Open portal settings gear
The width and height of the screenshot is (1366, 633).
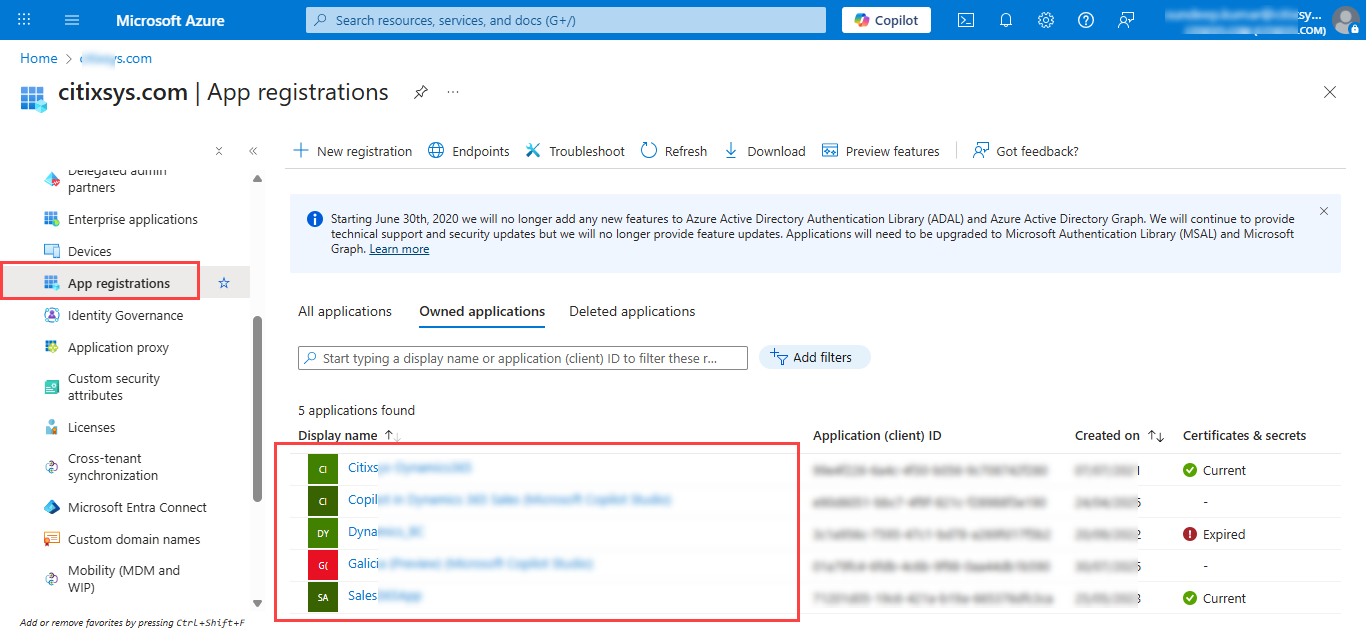(x=1046, y=20)
